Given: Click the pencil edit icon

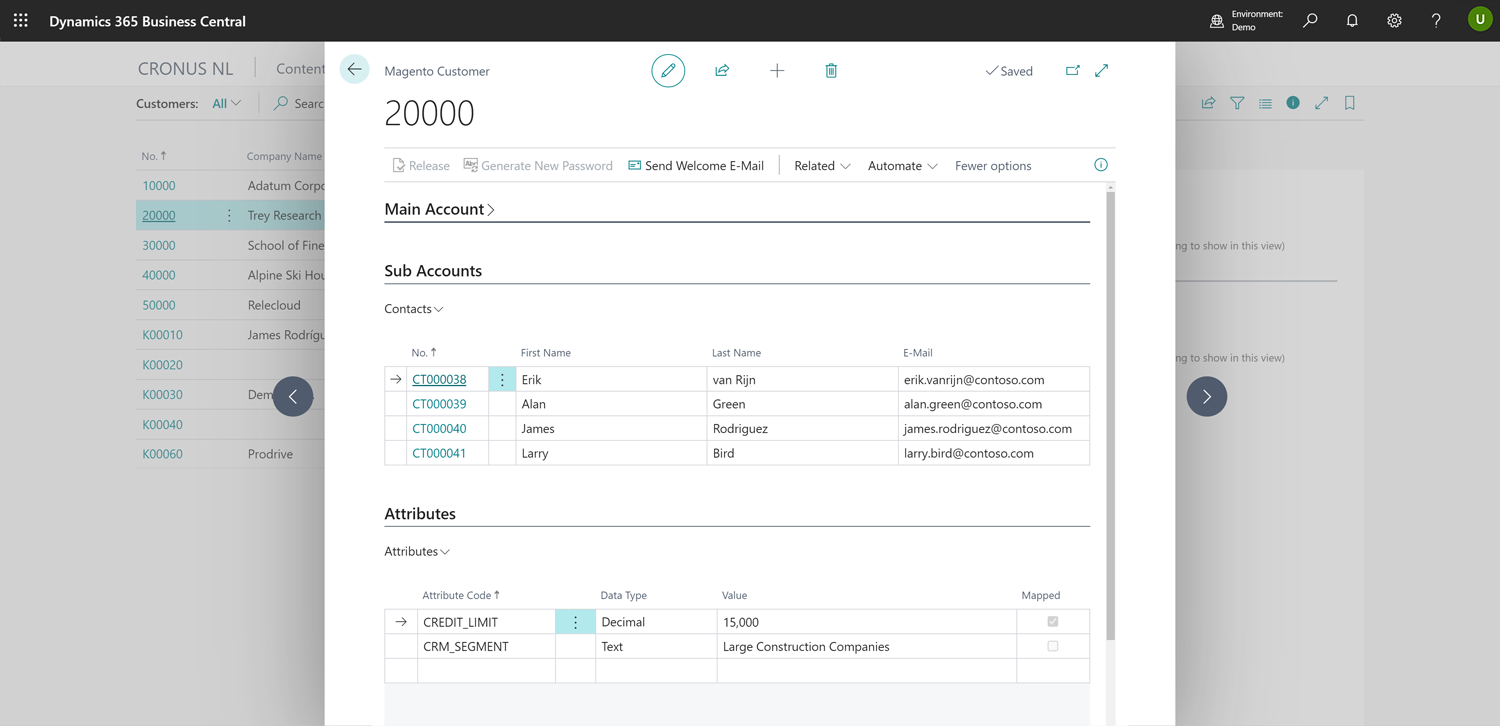Looking at the screenshot, I should [668, 71].
